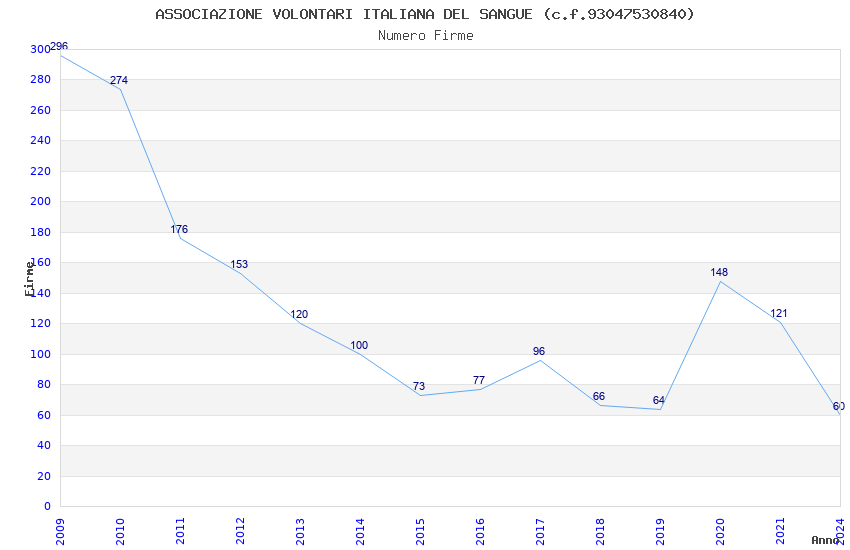Image resolution: width=850 pixels, height=550 pixels.
Task: Click the x-axis year 2020
Action: (x=720, y=531)
